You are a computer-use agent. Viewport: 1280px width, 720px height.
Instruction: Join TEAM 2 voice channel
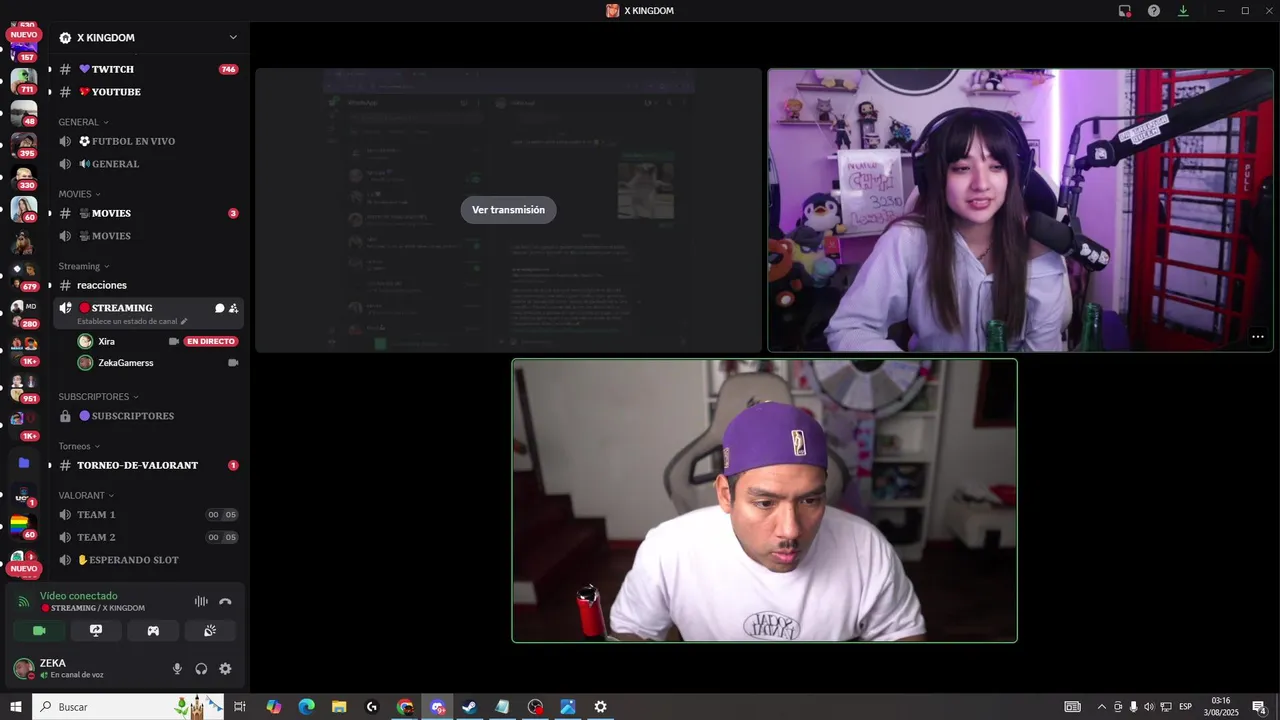[148, 537]
